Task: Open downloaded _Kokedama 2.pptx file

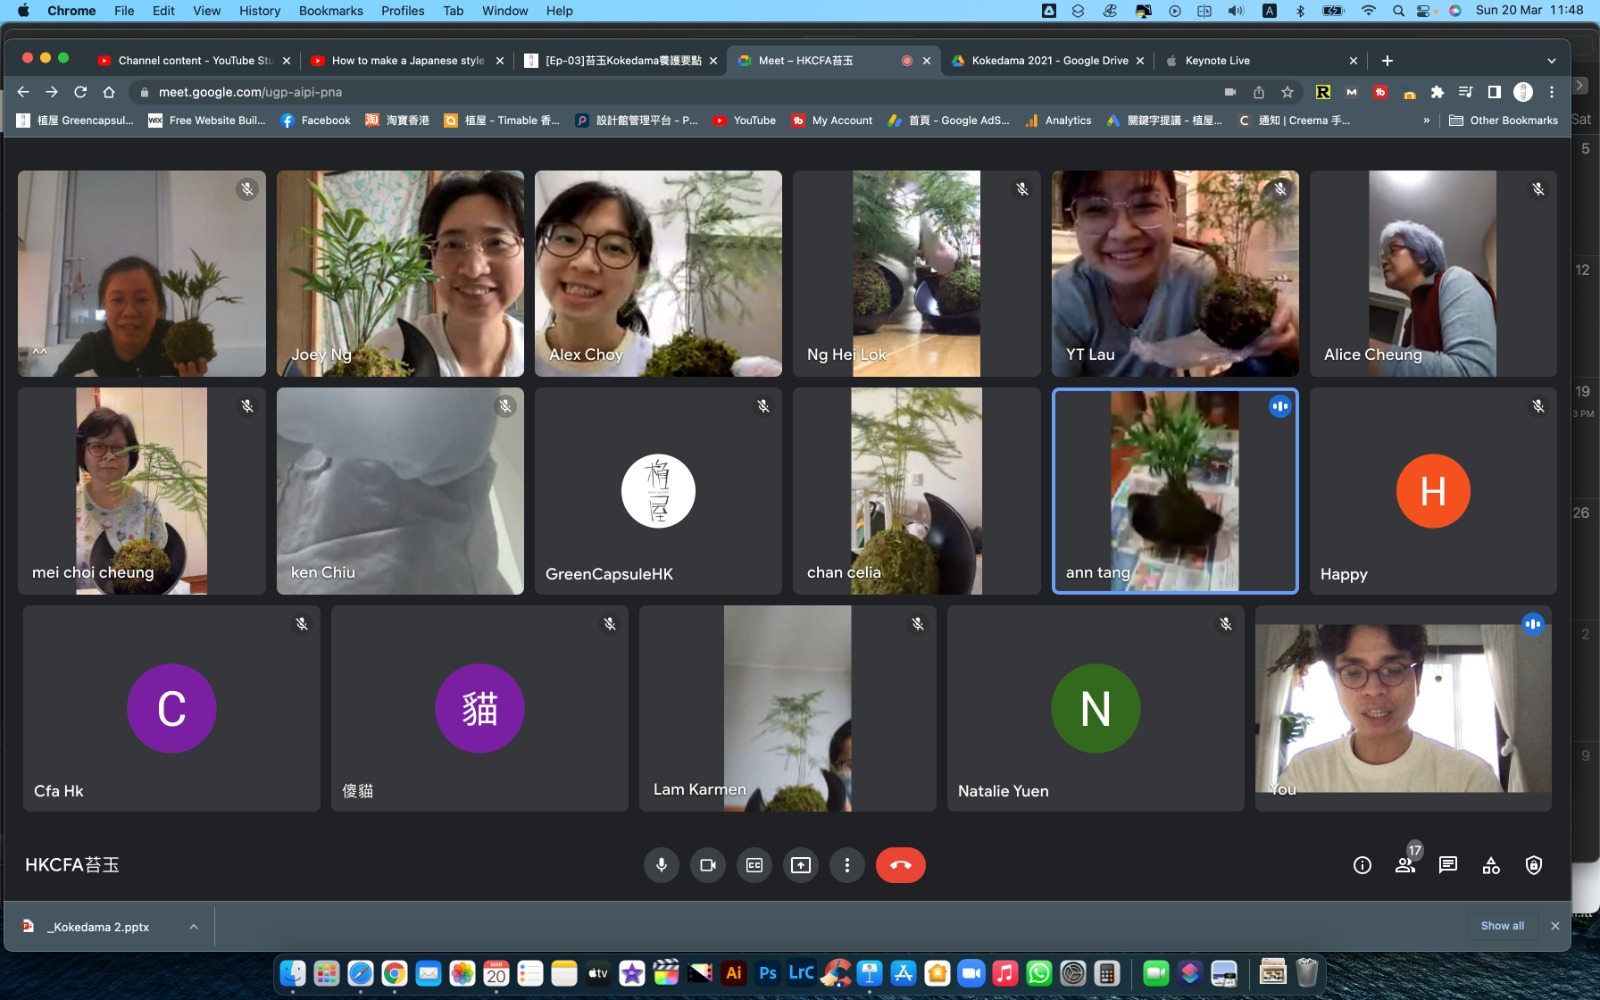Action: click(98, 927)
